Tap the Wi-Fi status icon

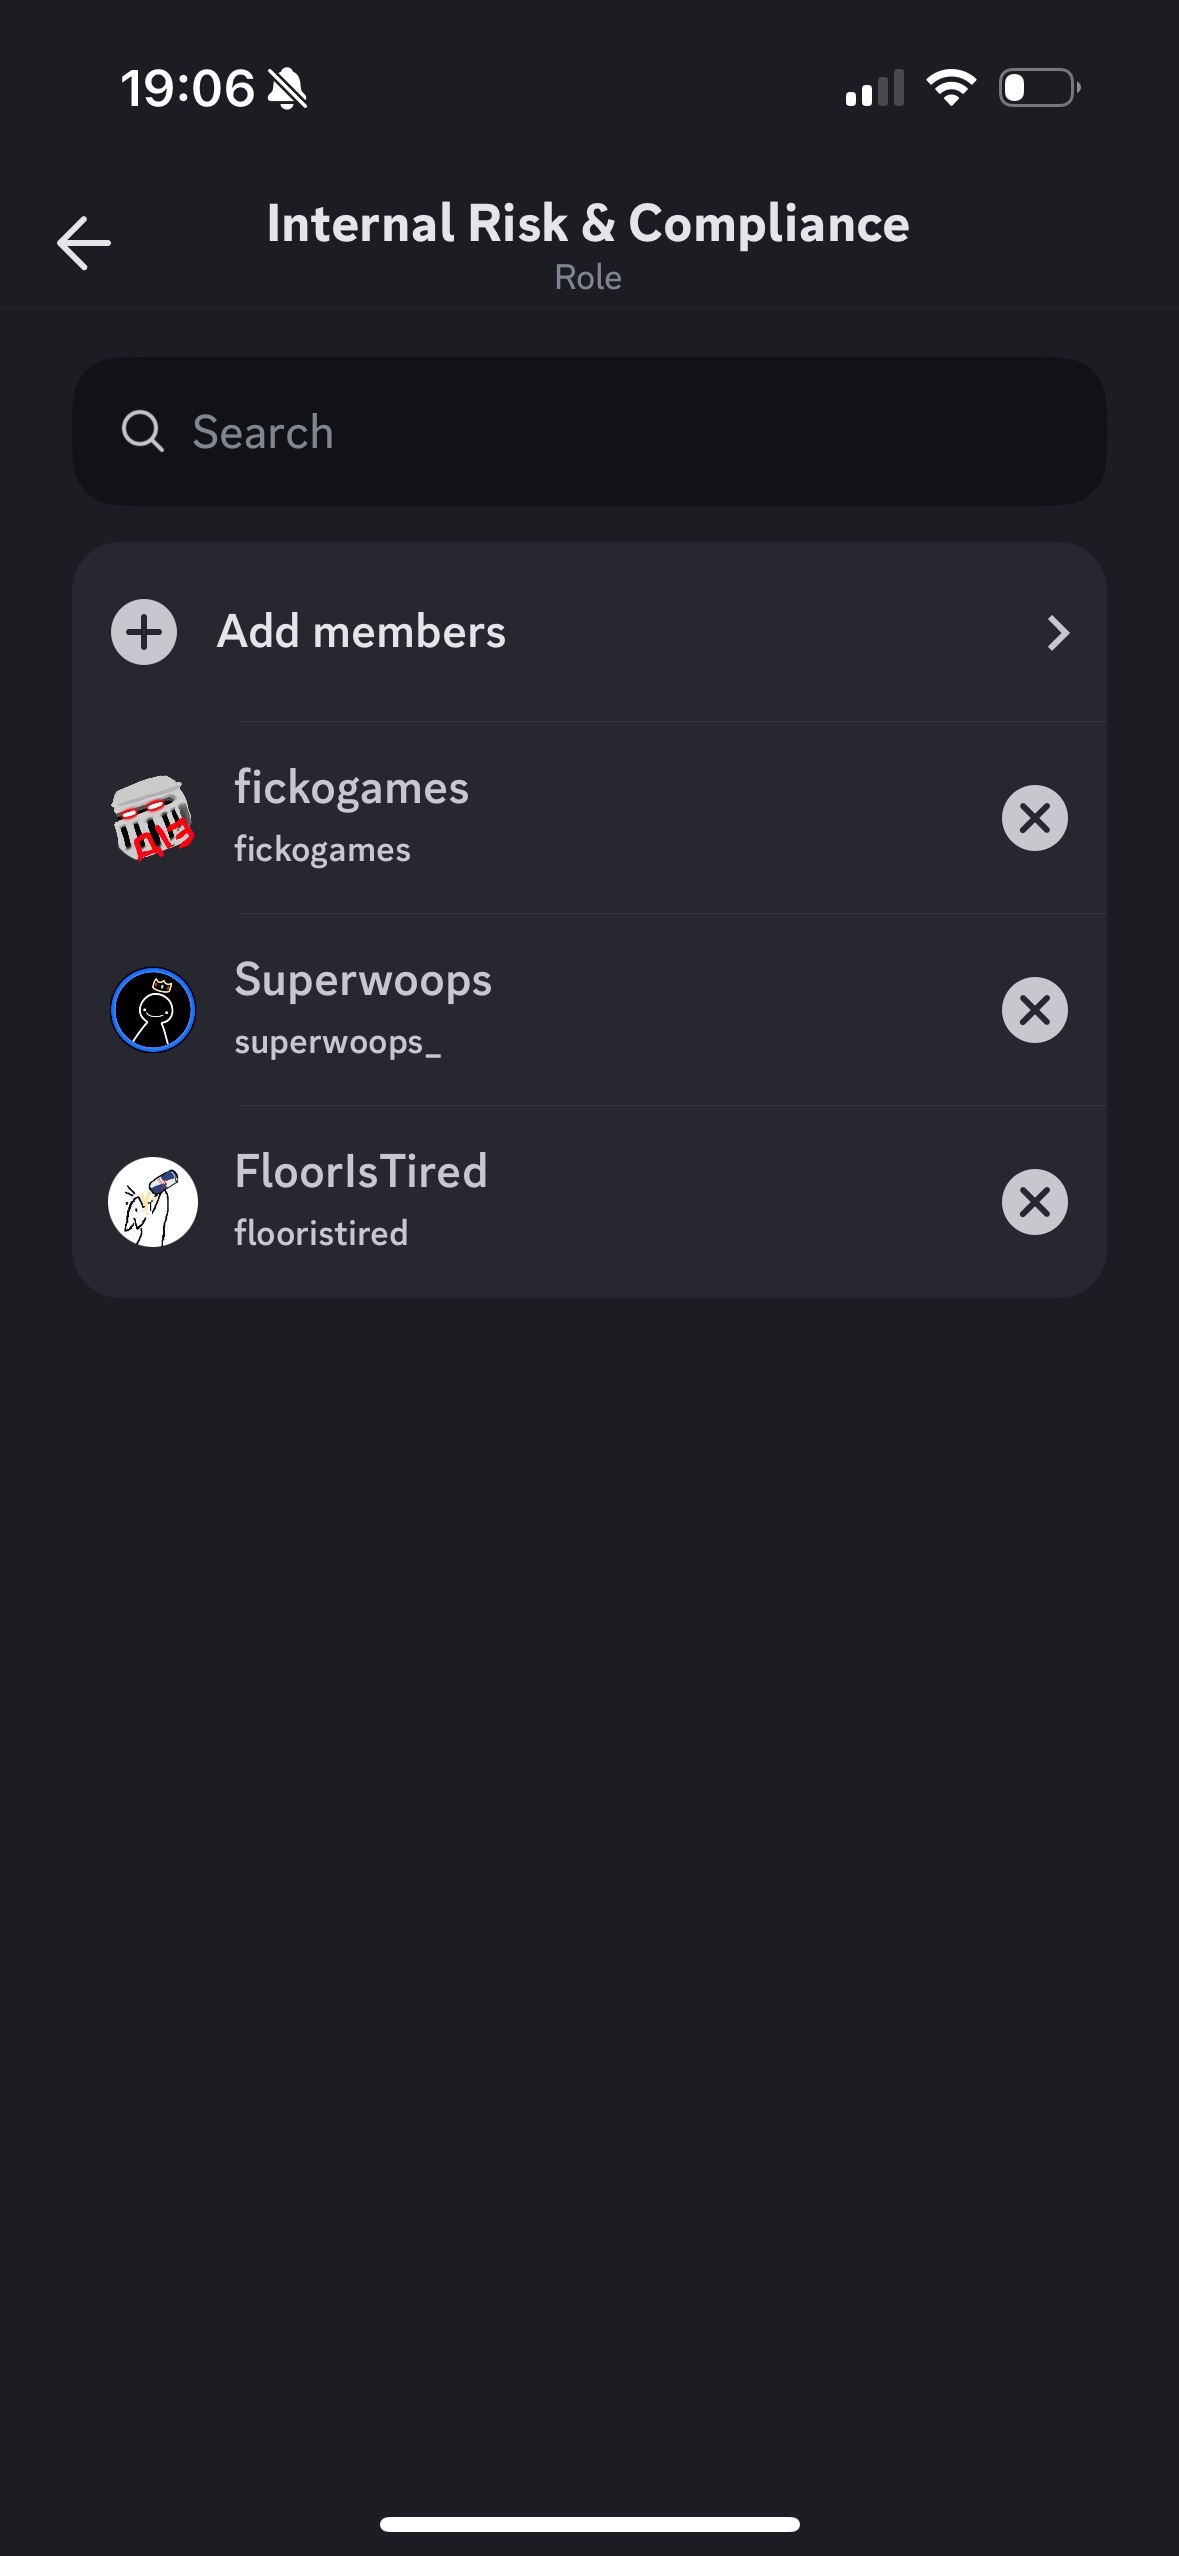coord(951,88)
